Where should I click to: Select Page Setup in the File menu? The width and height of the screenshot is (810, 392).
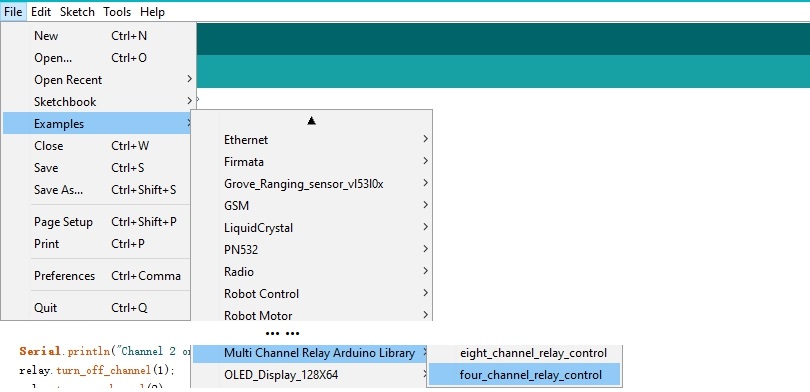pos(97,222)
